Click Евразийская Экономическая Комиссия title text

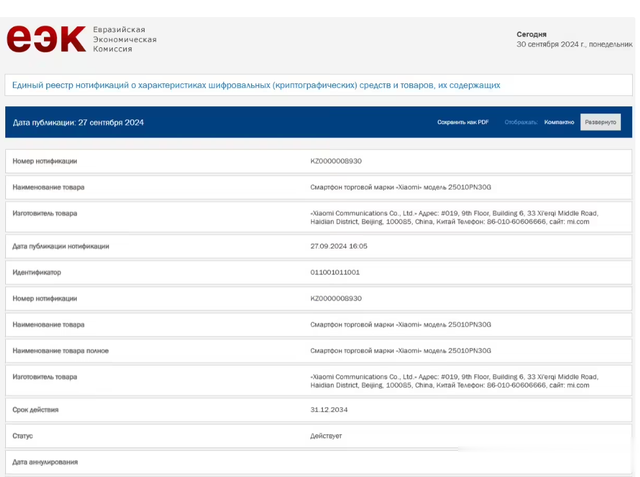click(x=124, y=39)
